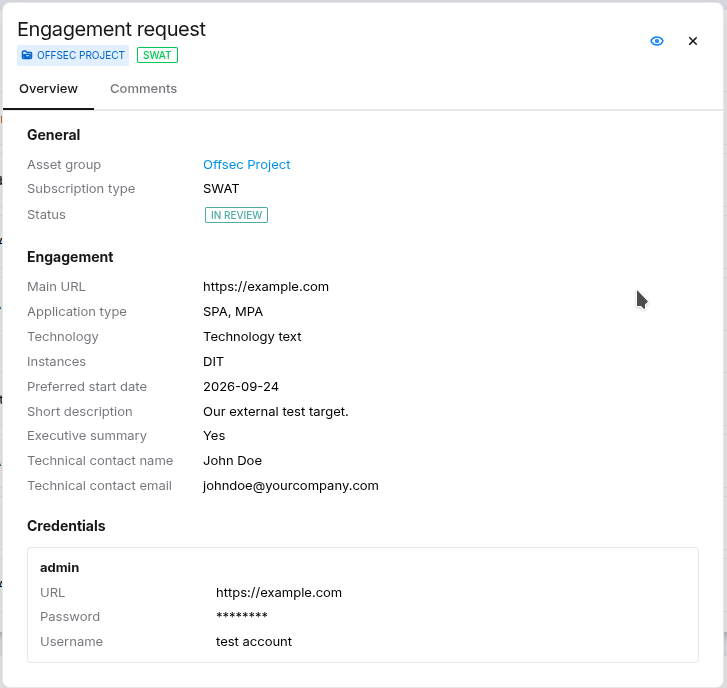Click the Subscription type value SWAT
Viewport: 727px width, 688px height.
pos(221,189)
